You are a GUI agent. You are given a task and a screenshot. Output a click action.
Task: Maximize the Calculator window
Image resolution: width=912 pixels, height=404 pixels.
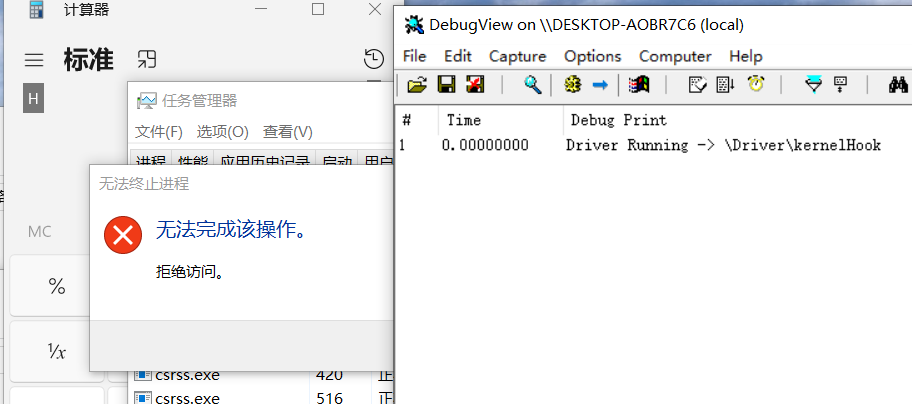pos(318,9)
